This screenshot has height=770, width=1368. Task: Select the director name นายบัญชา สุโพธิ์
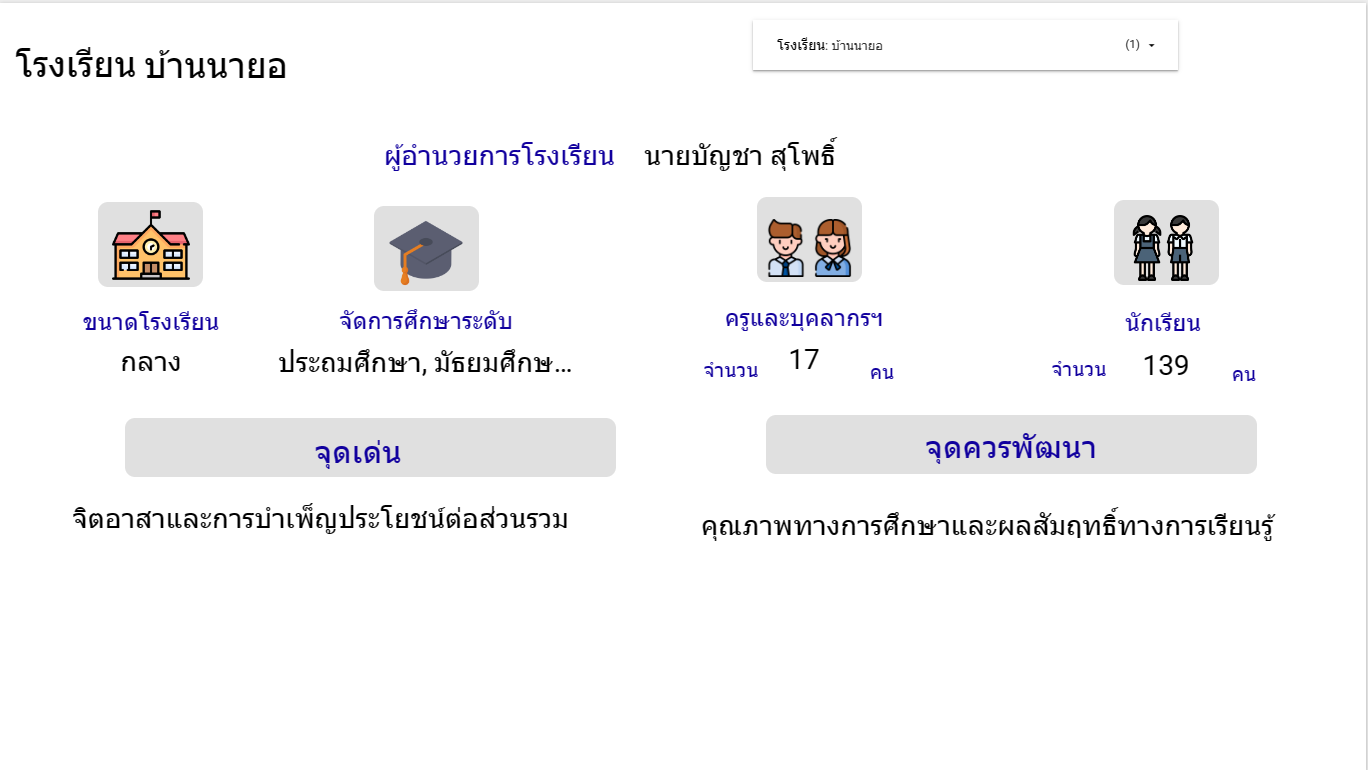click(x=740, y=157)
